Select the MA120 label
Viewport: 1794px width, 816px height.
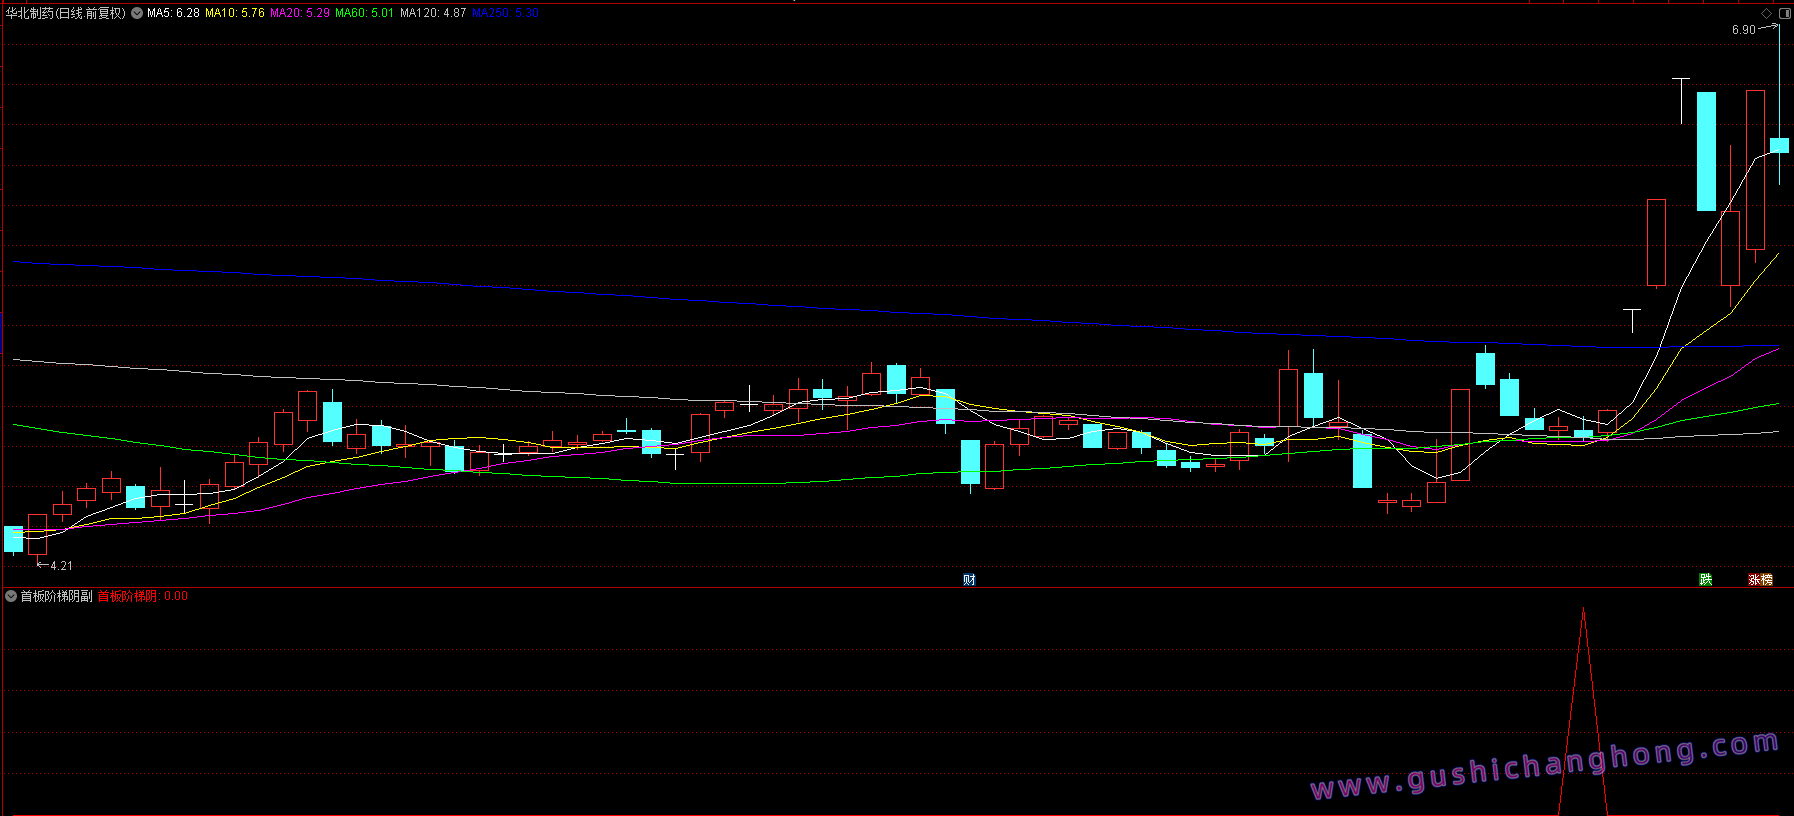[x=433, y=13]
